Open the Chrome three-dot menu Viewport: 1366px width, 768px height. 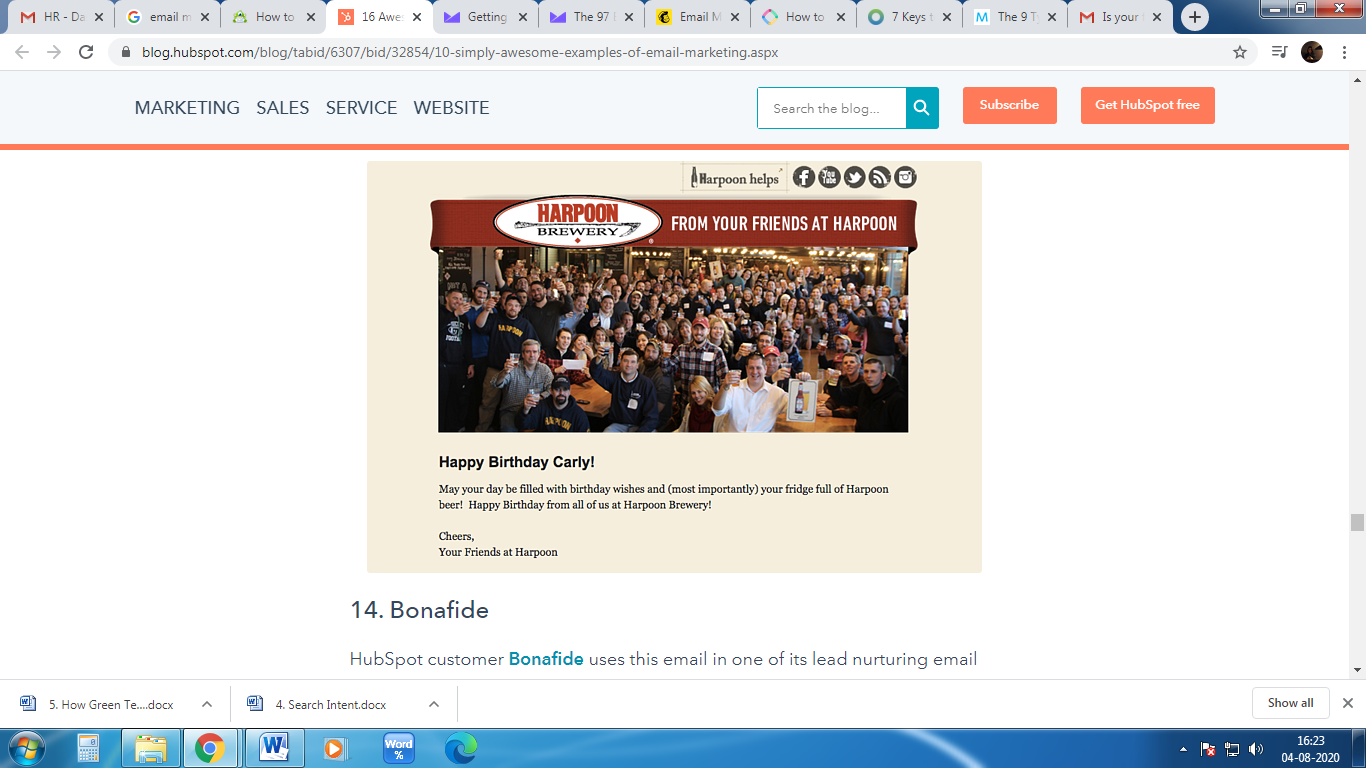tap(1344, 52)
